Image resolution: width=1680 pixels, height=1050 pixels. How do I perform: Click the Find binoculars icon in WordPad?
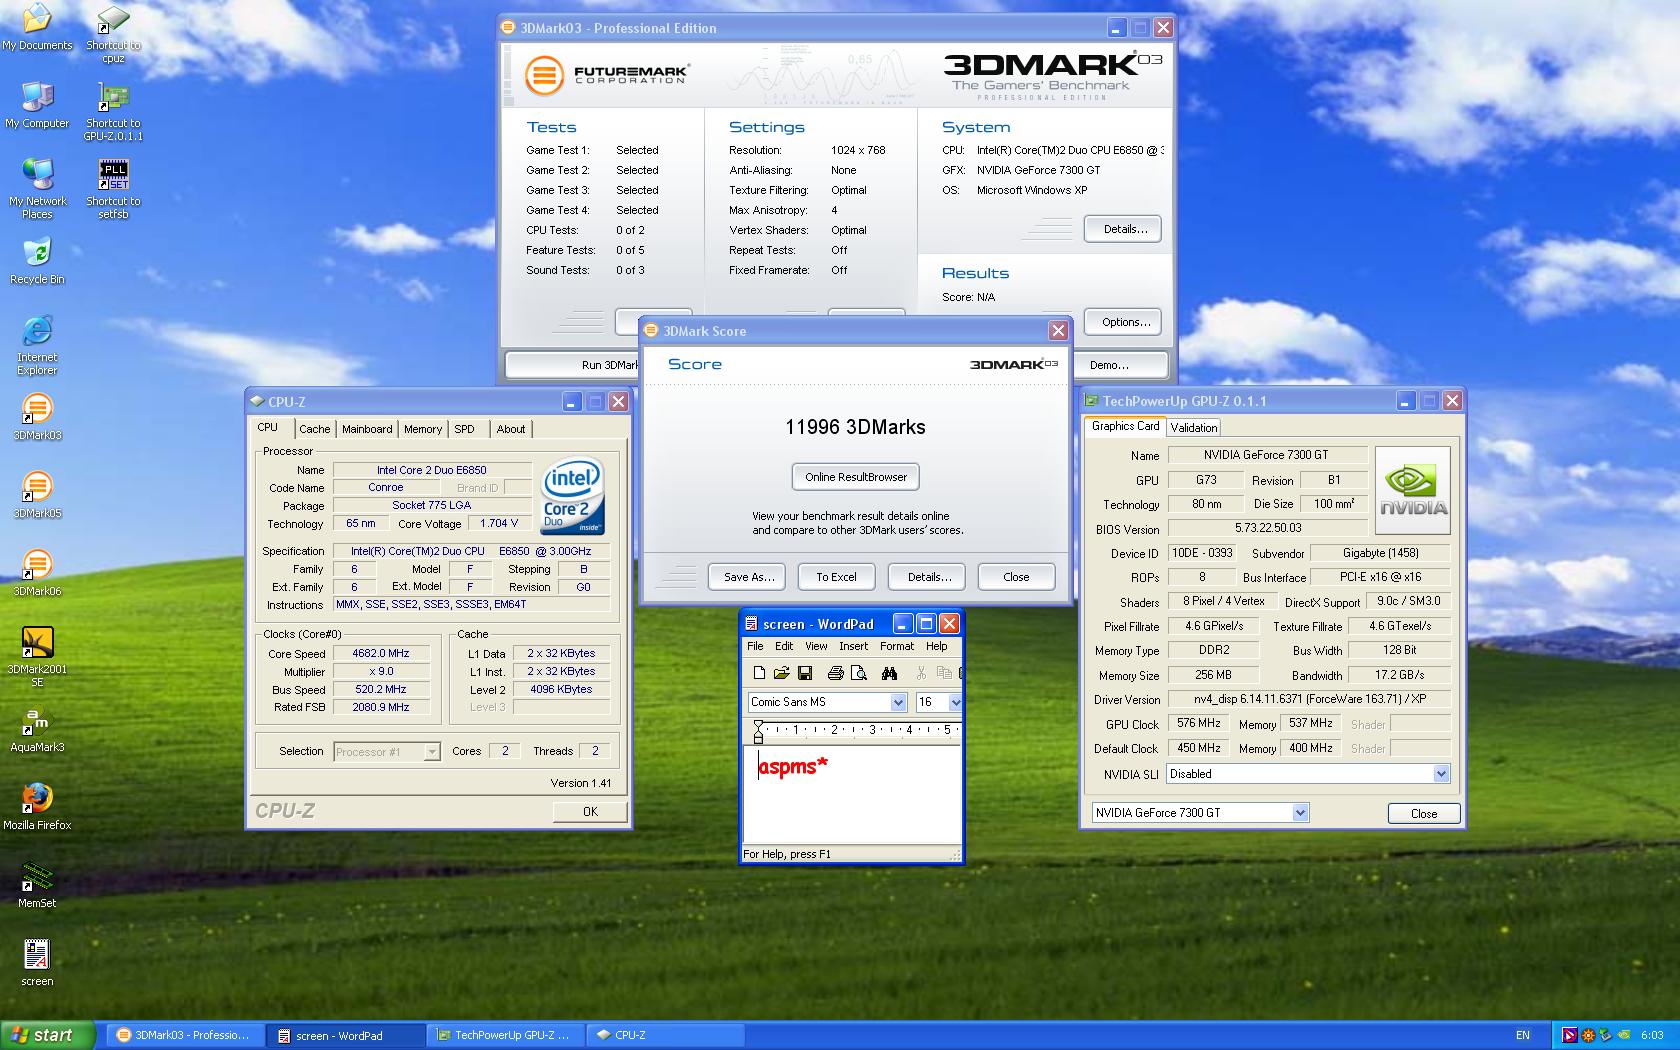[x=889, y=673]
